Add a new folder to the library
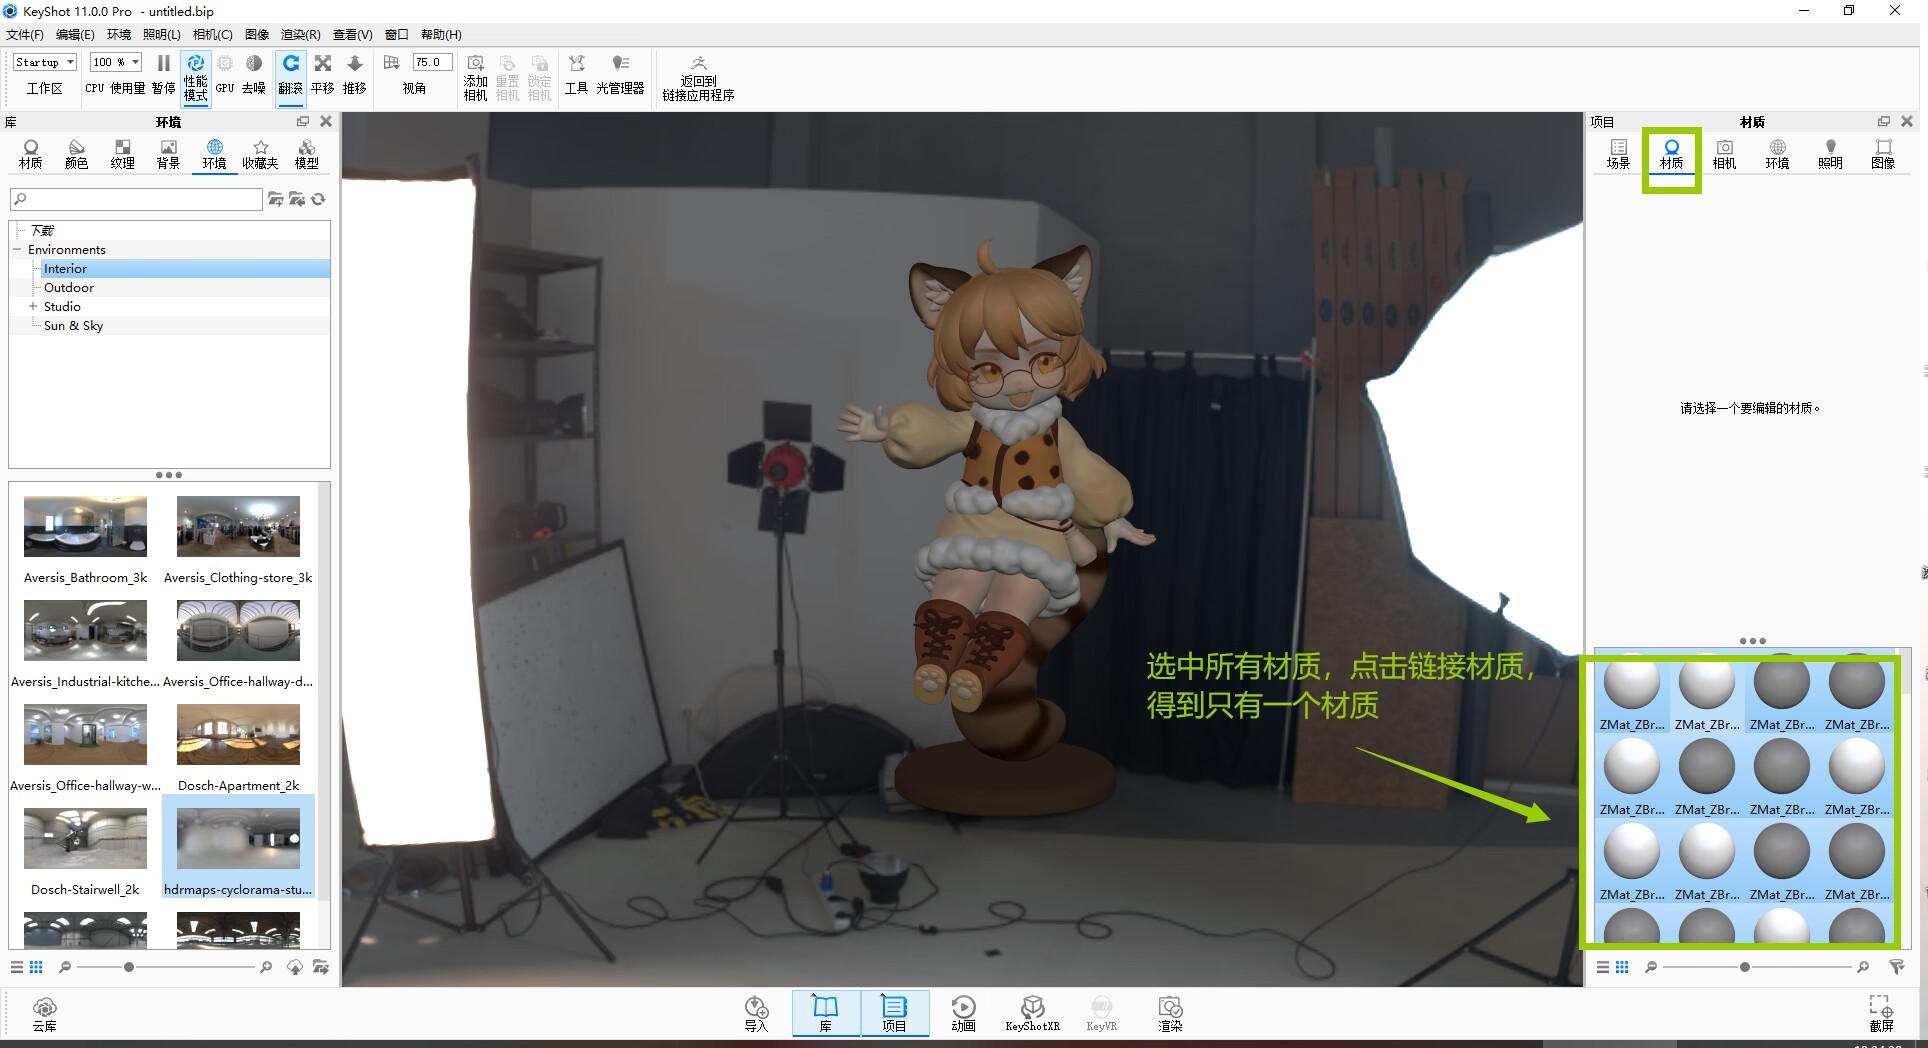 coord(275,199)
